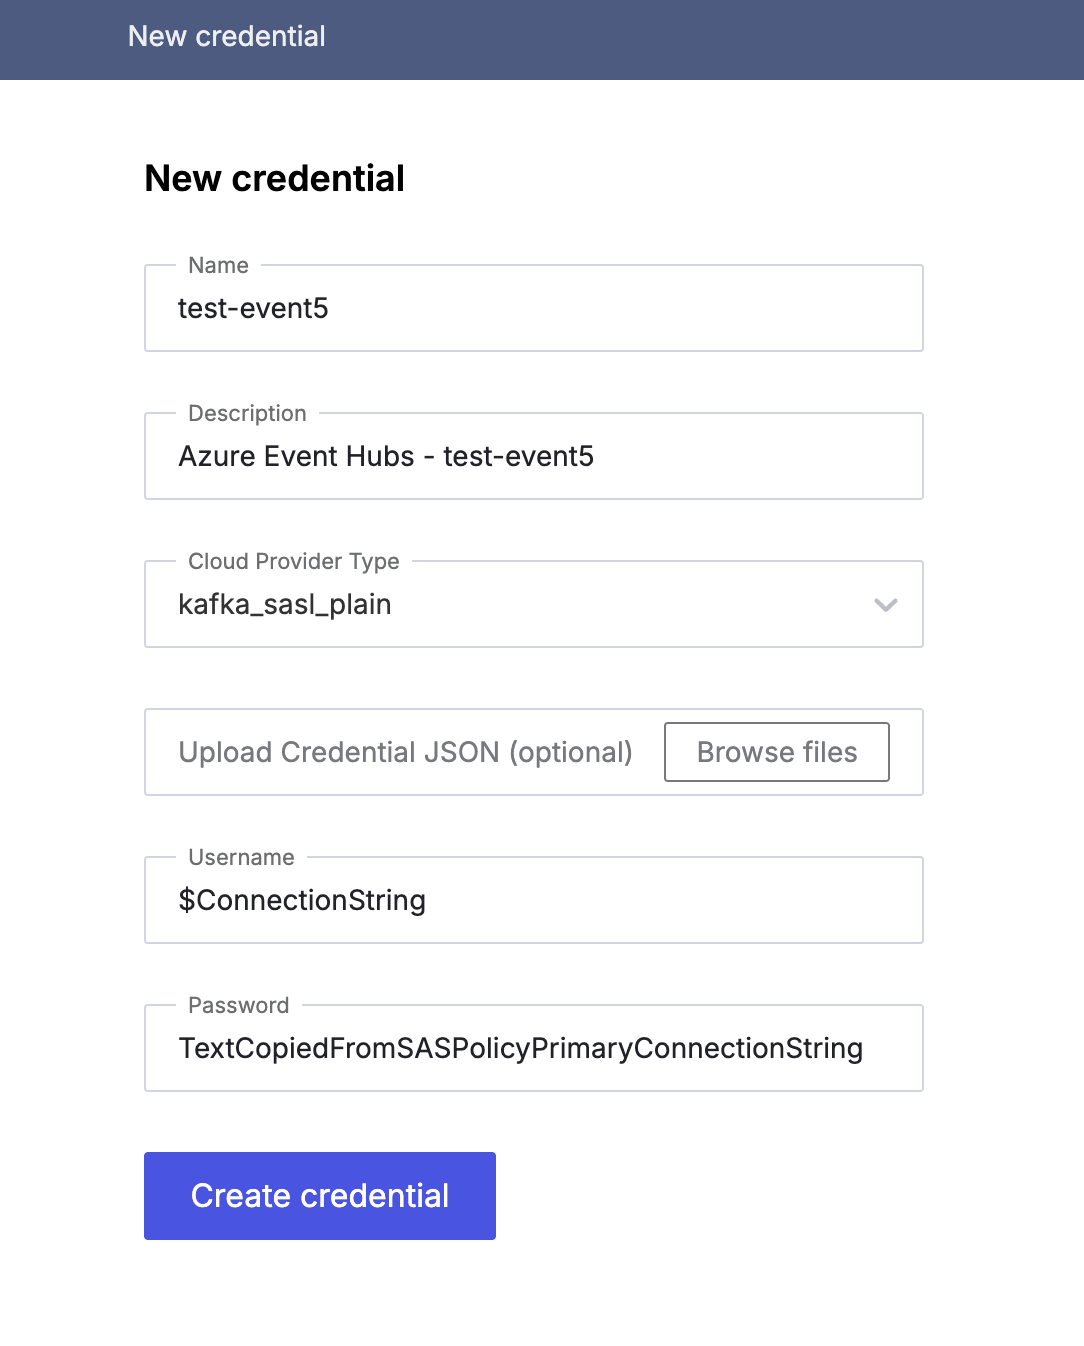Click the Description field label
The height and width of the screenshot is (1346, 1084).
click(x=246, y=413)
